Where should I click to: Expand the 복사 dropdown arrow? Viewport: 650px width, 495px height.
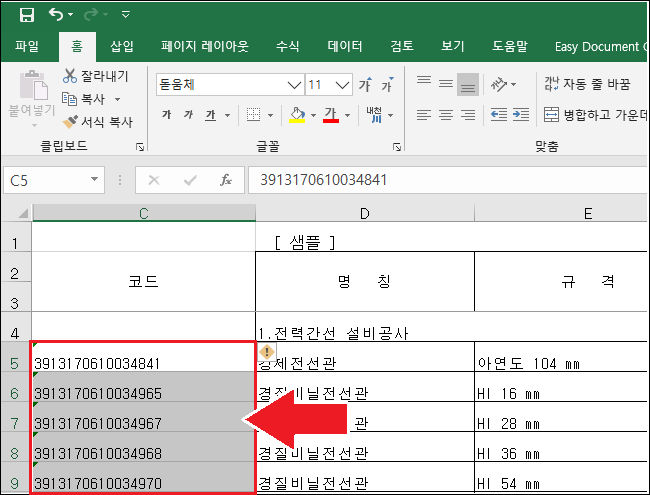click(117, 99)
